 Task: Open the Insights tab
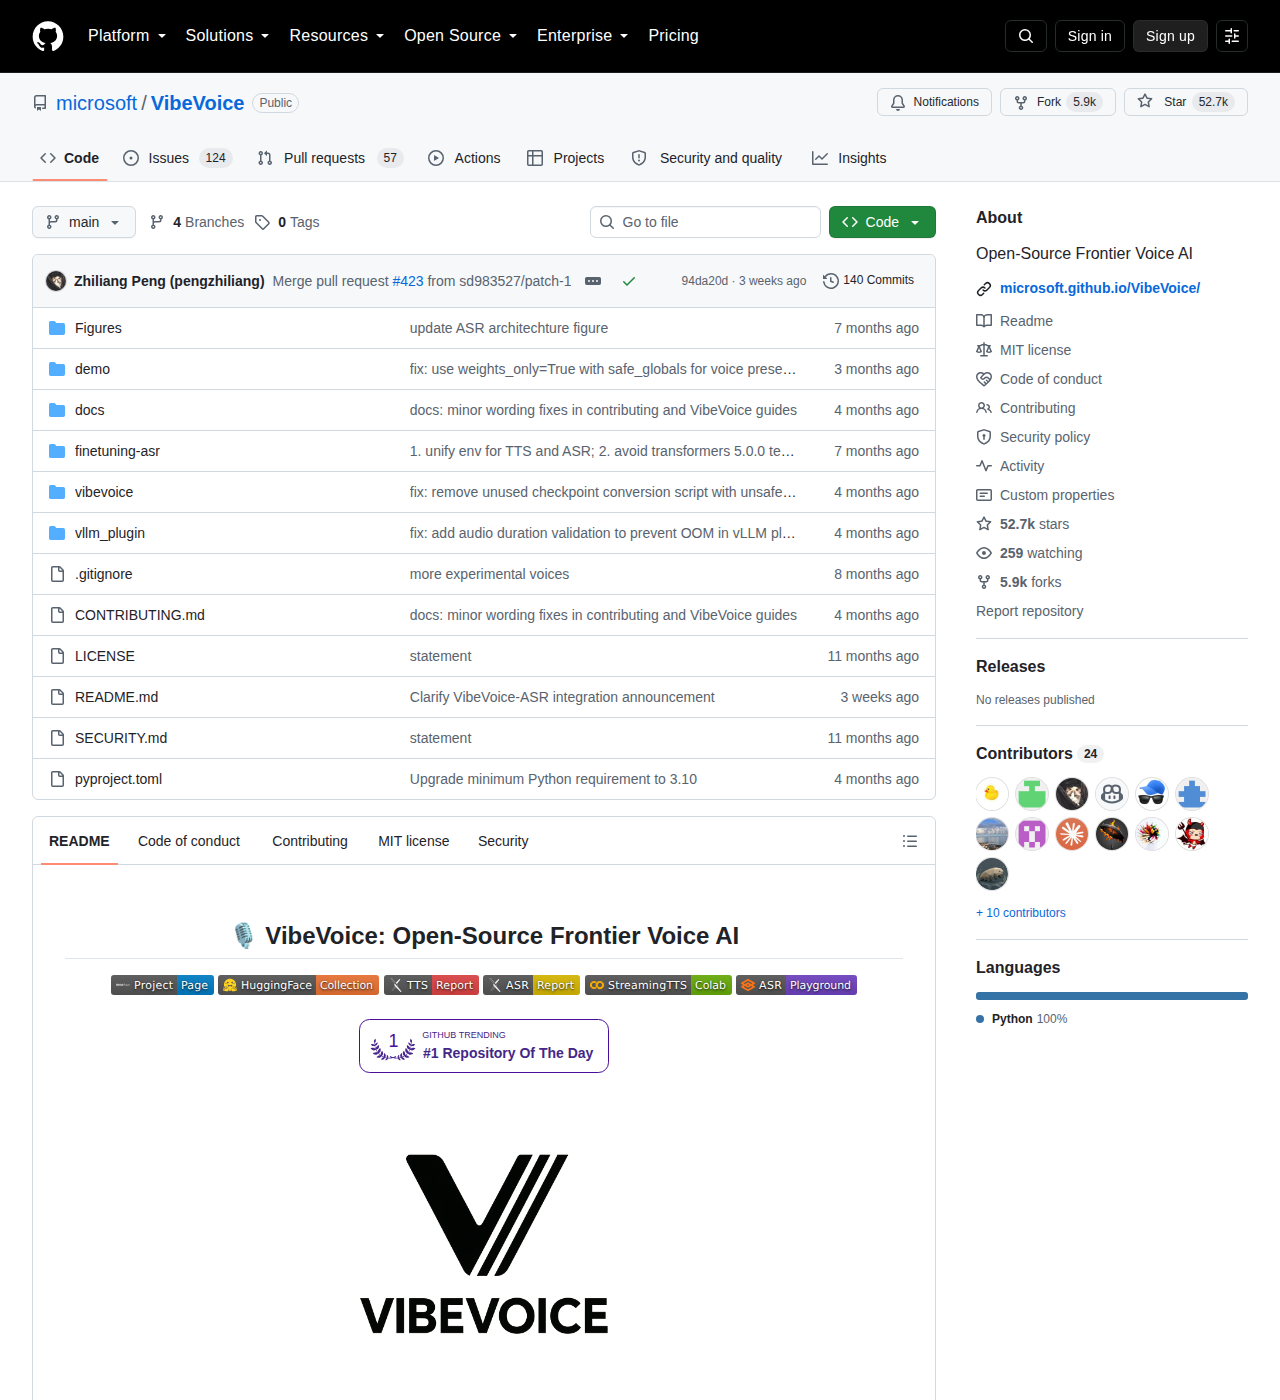(x=849, y=158)
